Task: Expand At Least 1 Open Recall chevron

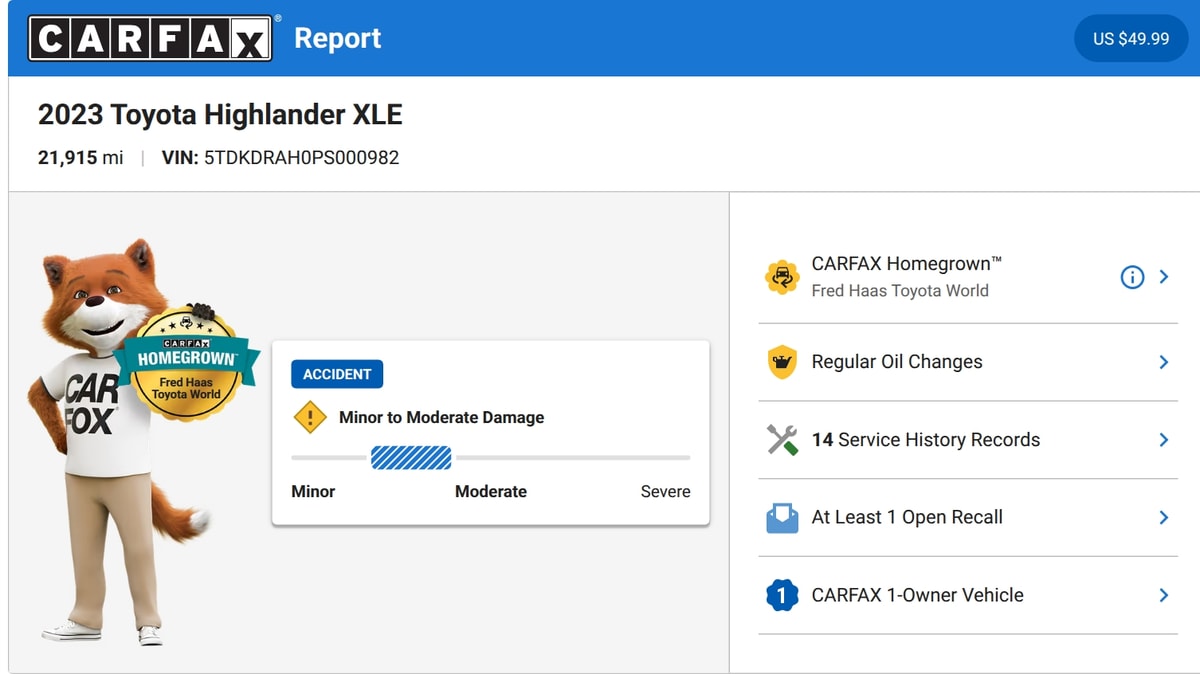Action: point(1164,518)
